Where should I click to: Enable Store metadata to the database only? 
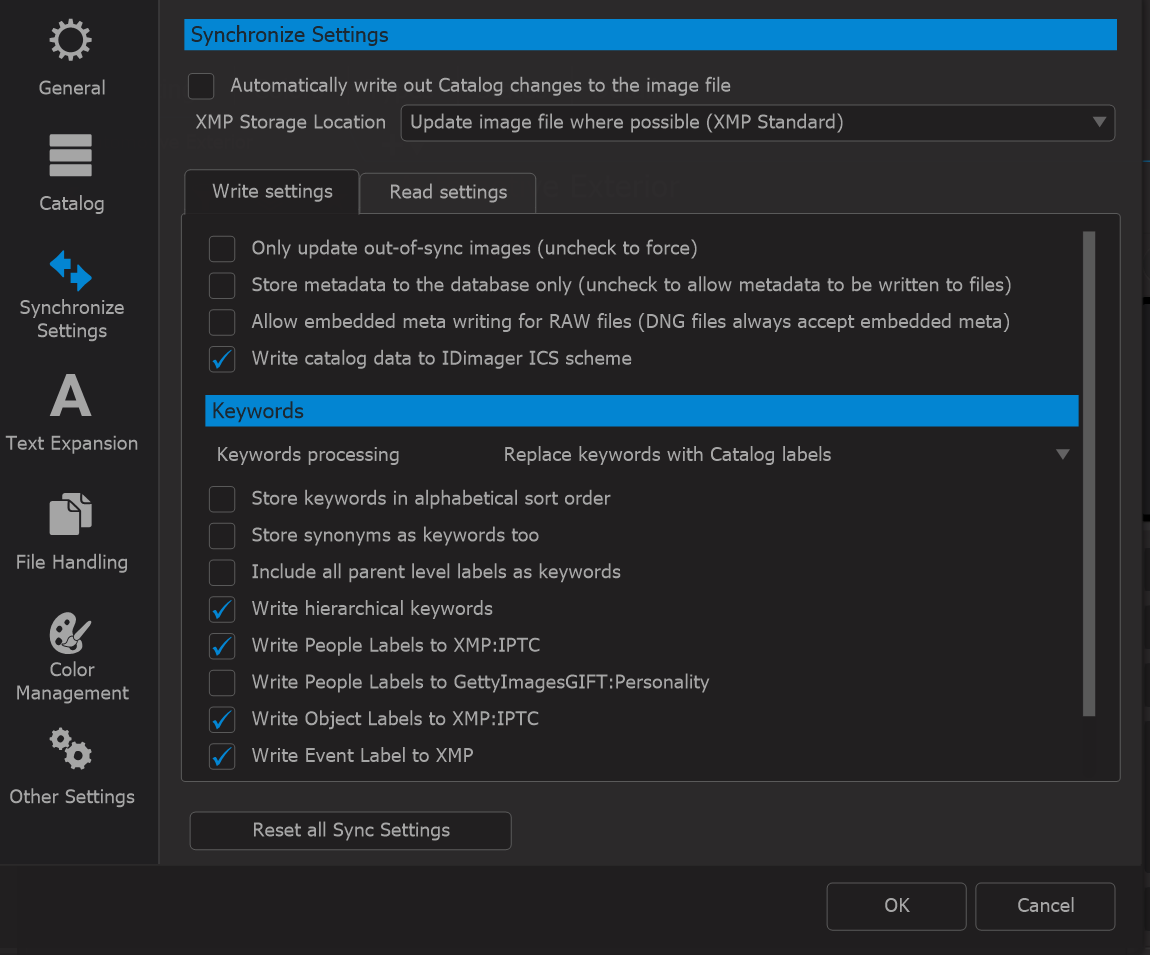click(x=222, y=285)
